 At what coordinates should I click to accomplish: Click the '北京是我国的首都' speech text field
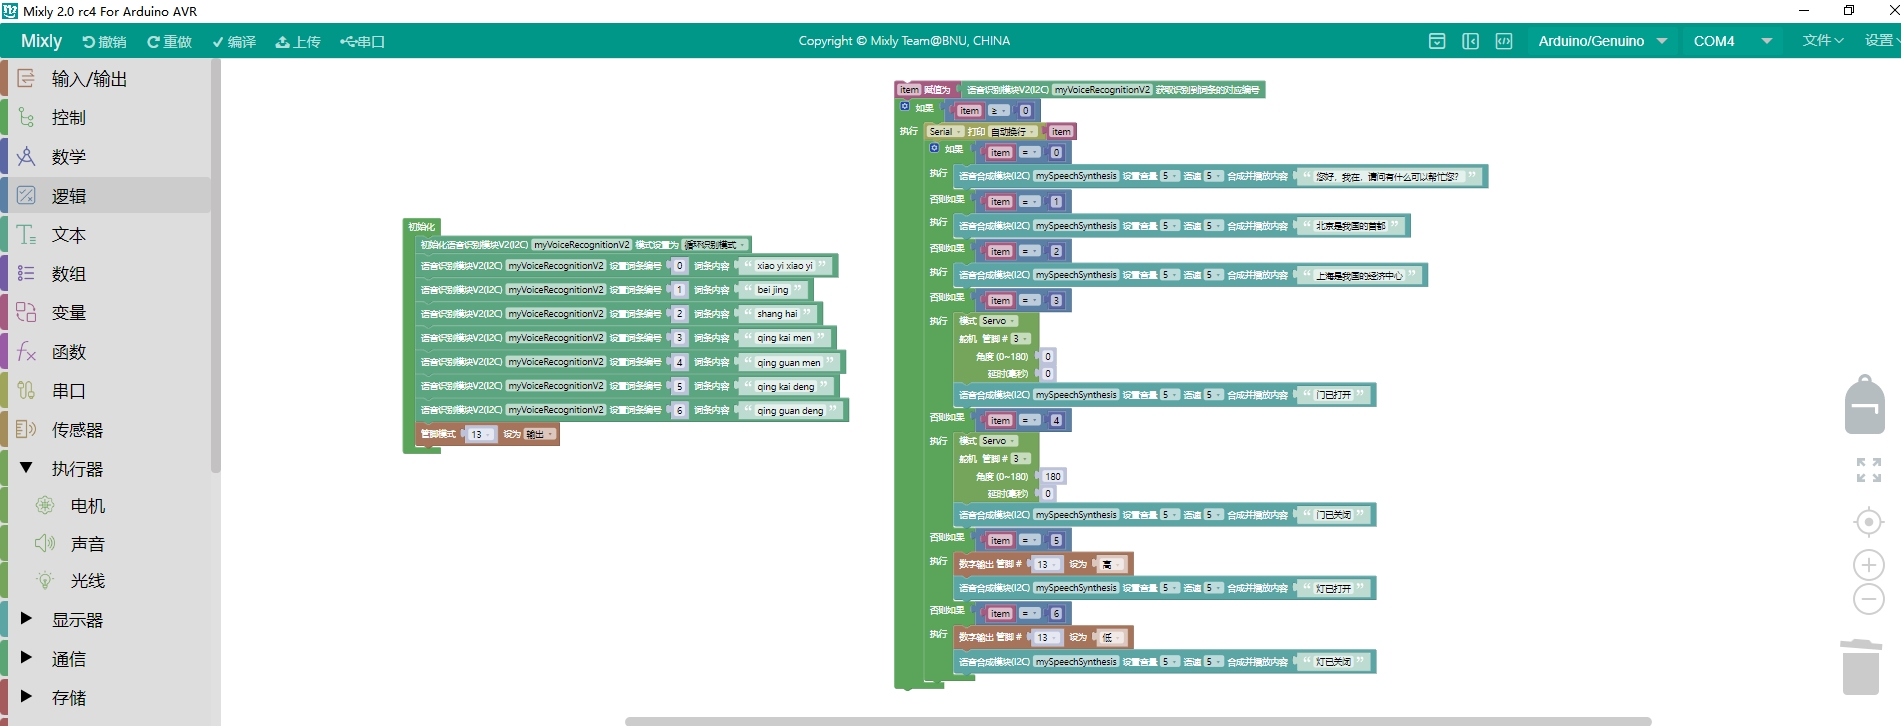click(x=1351, y=226)
